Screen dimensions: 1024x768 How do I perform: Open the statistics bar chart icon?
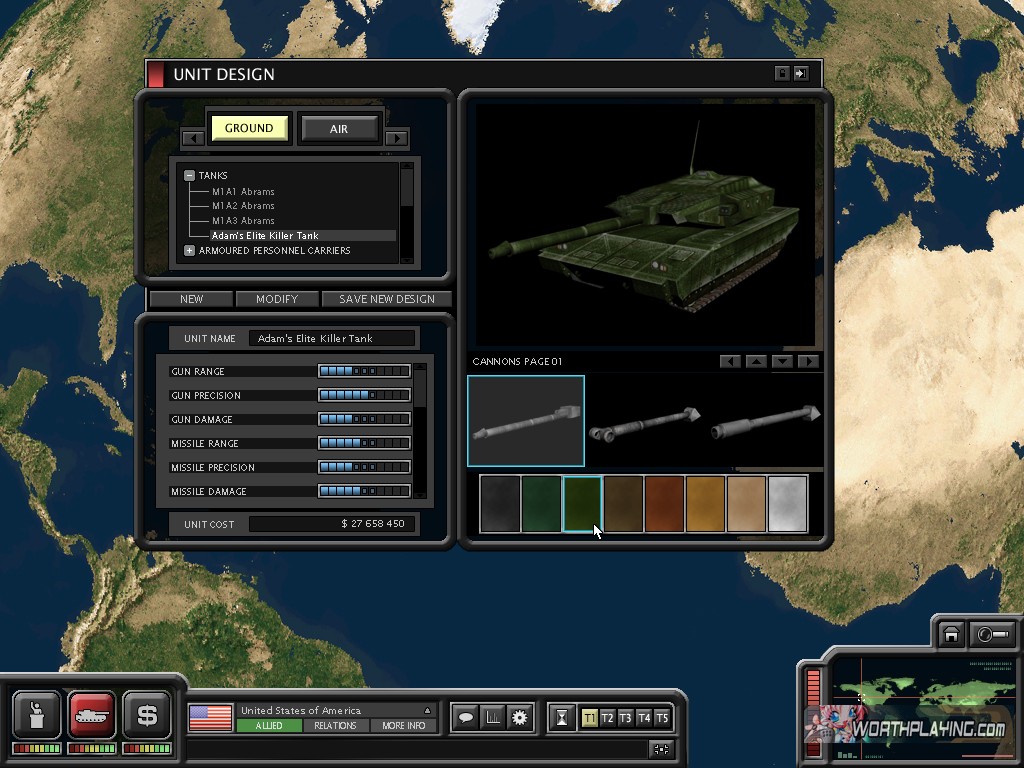[x=492, y=717]
